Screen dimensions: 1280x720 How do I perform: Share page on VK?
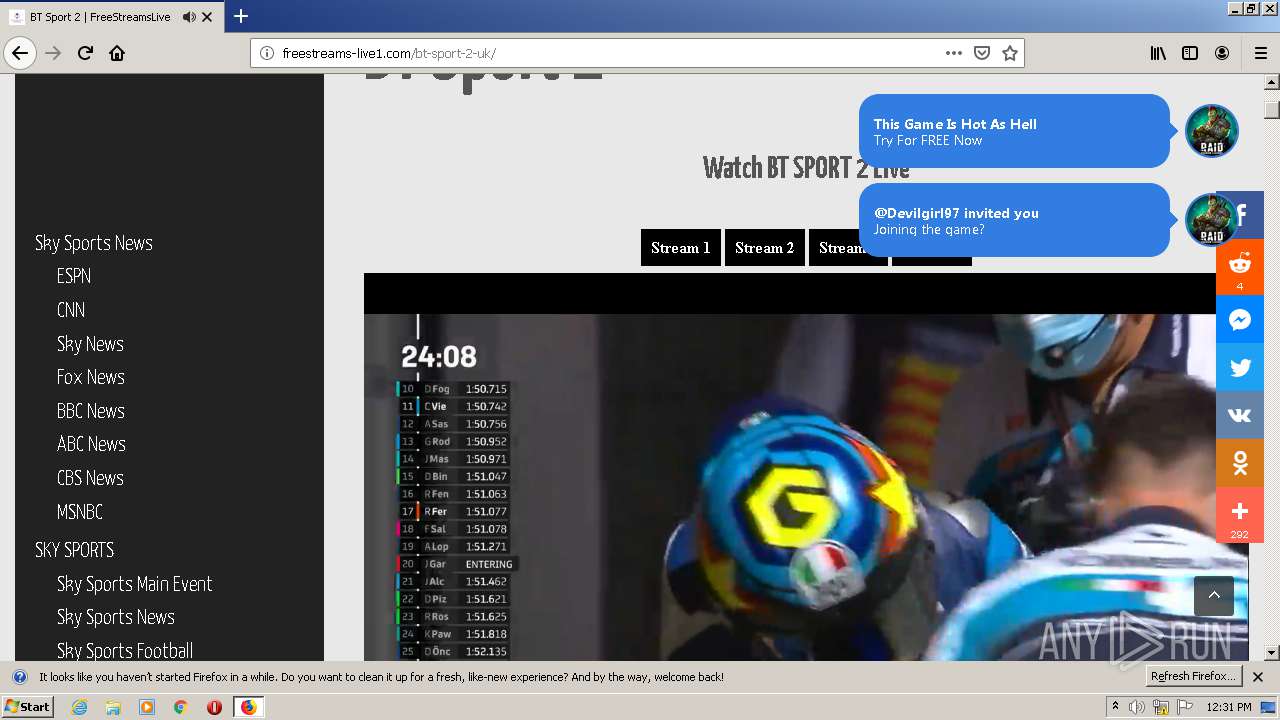[x=1240, y=415]
